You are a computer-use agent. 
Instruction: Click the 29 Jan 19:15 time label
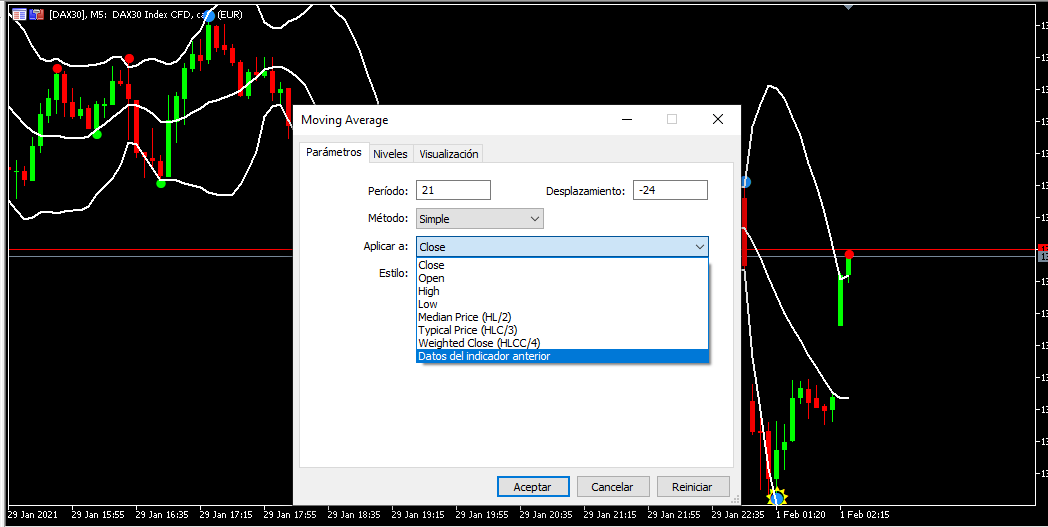point(418,514)
